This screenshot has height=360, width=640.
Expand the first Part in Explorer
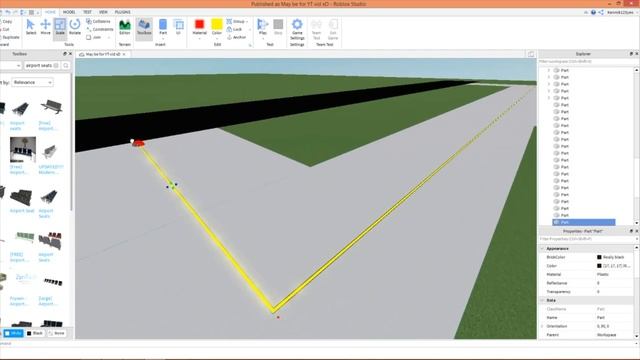[x=549, y=70]
